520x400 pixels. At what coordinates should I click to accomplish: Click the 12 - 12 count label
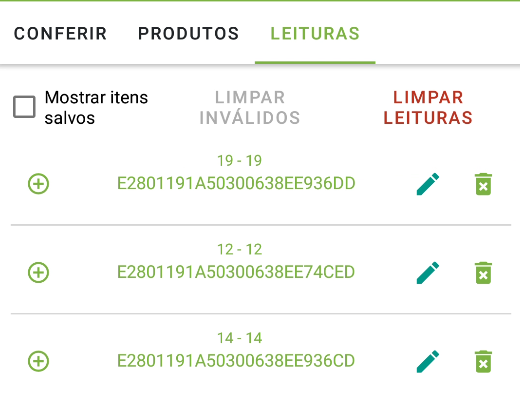[239, 249]
